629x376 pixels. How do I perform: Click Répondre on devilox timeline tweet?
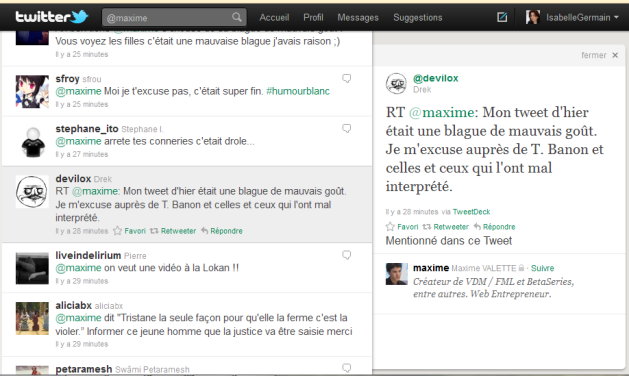226,231
